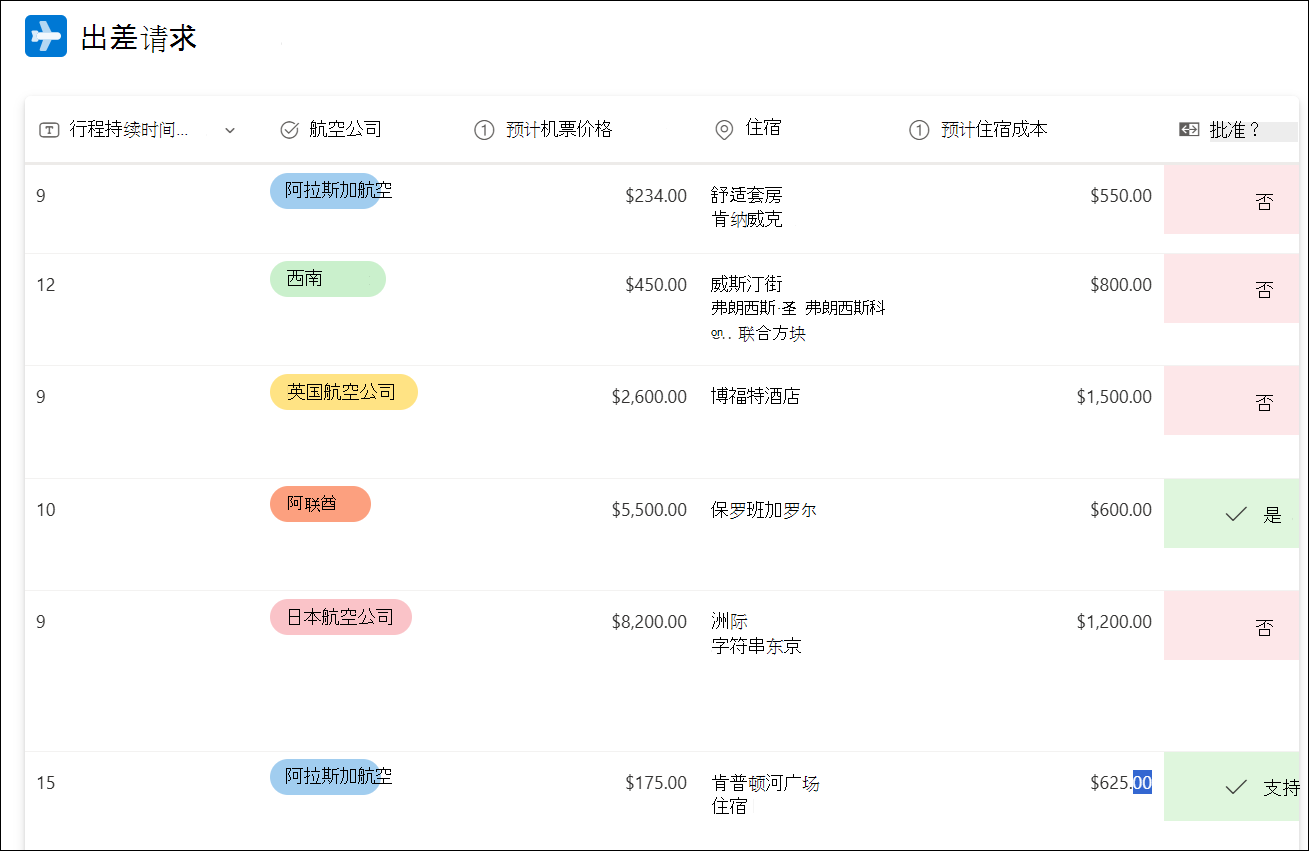
Task: Click trip duration value 10
Action: (x=46, y=510)
